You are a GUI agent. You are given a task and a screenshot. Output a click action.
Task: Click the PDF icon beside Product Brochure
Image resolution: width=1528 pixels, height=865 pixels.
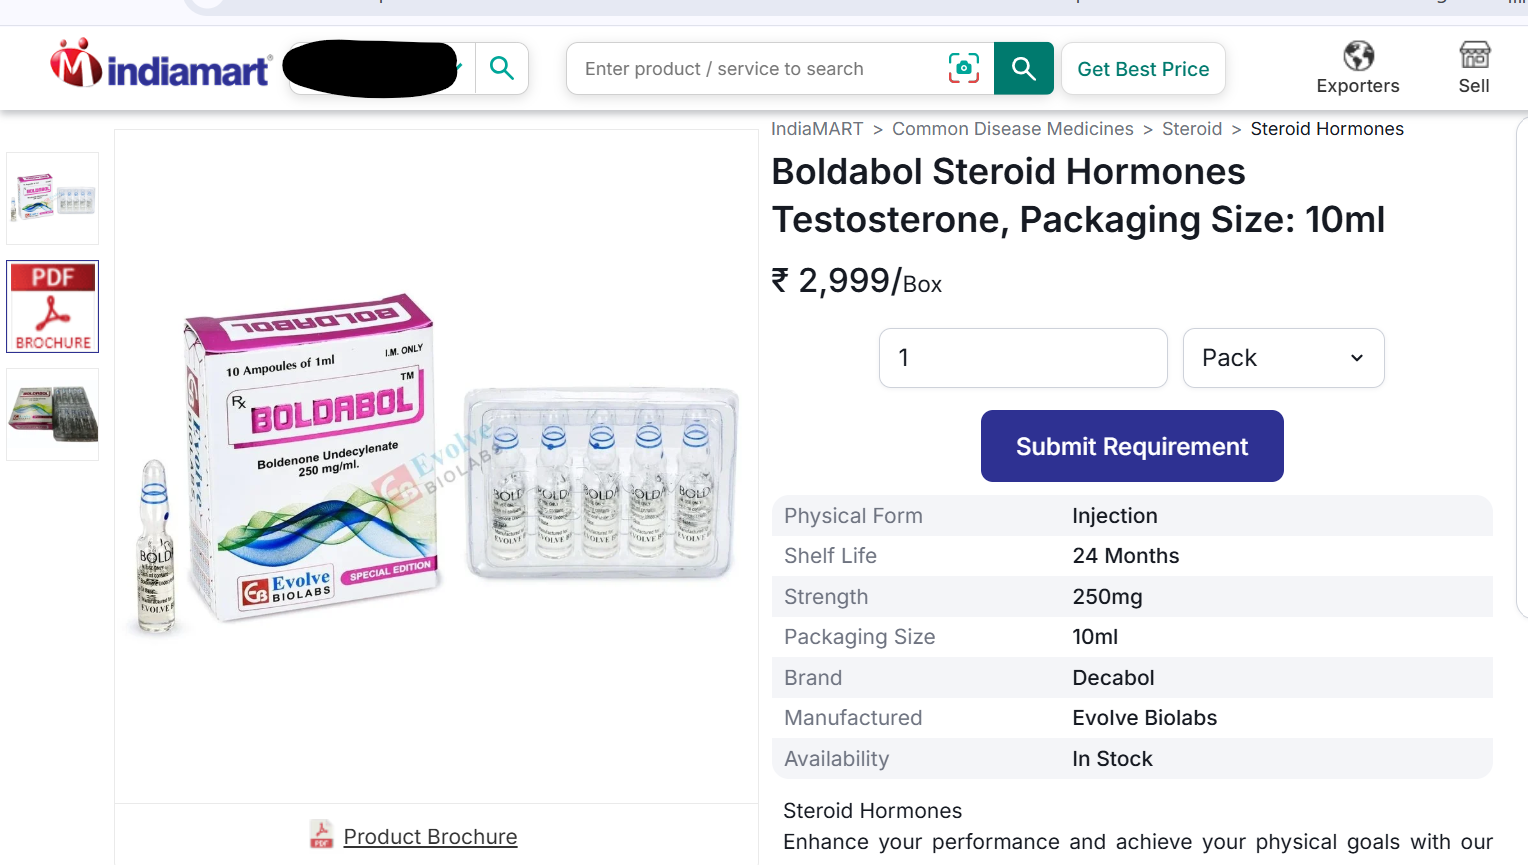pos(321,835)
